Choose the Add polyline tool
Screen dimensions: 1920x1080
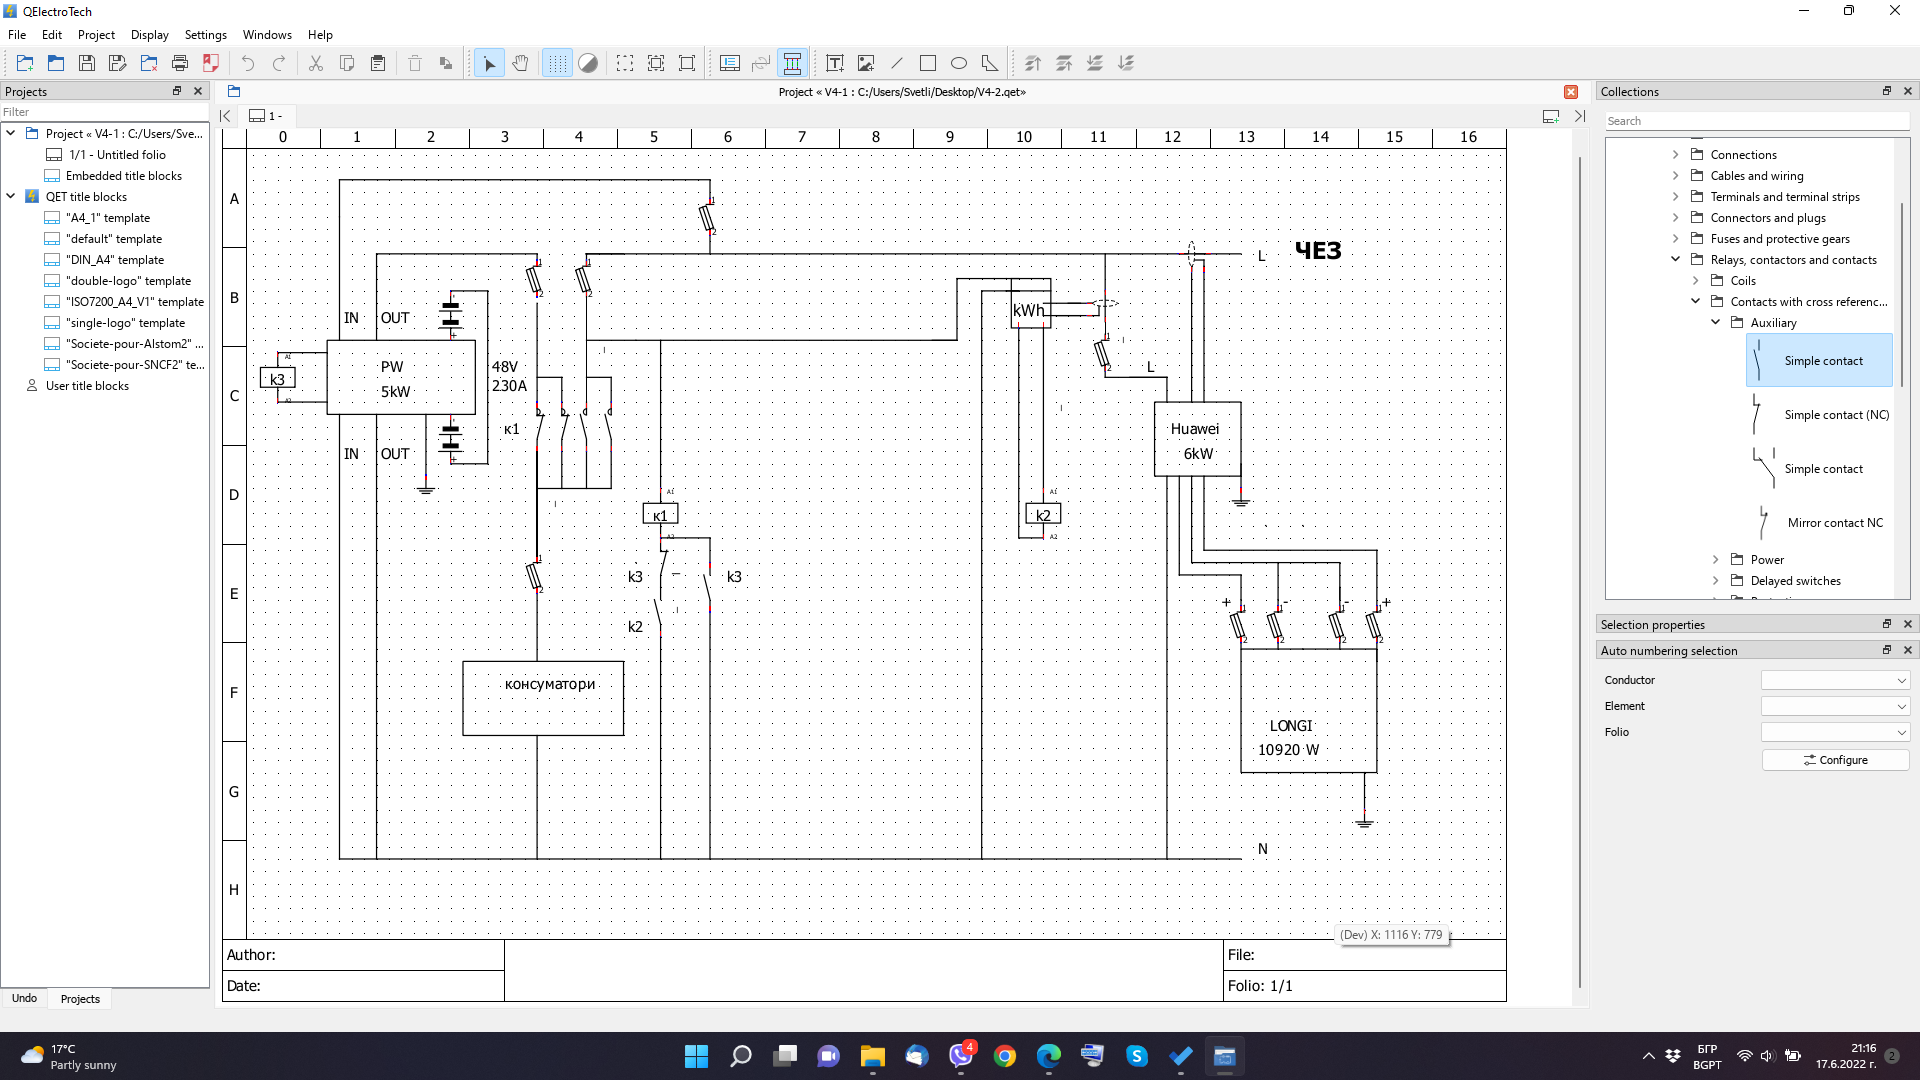click(x=989, y=63)
